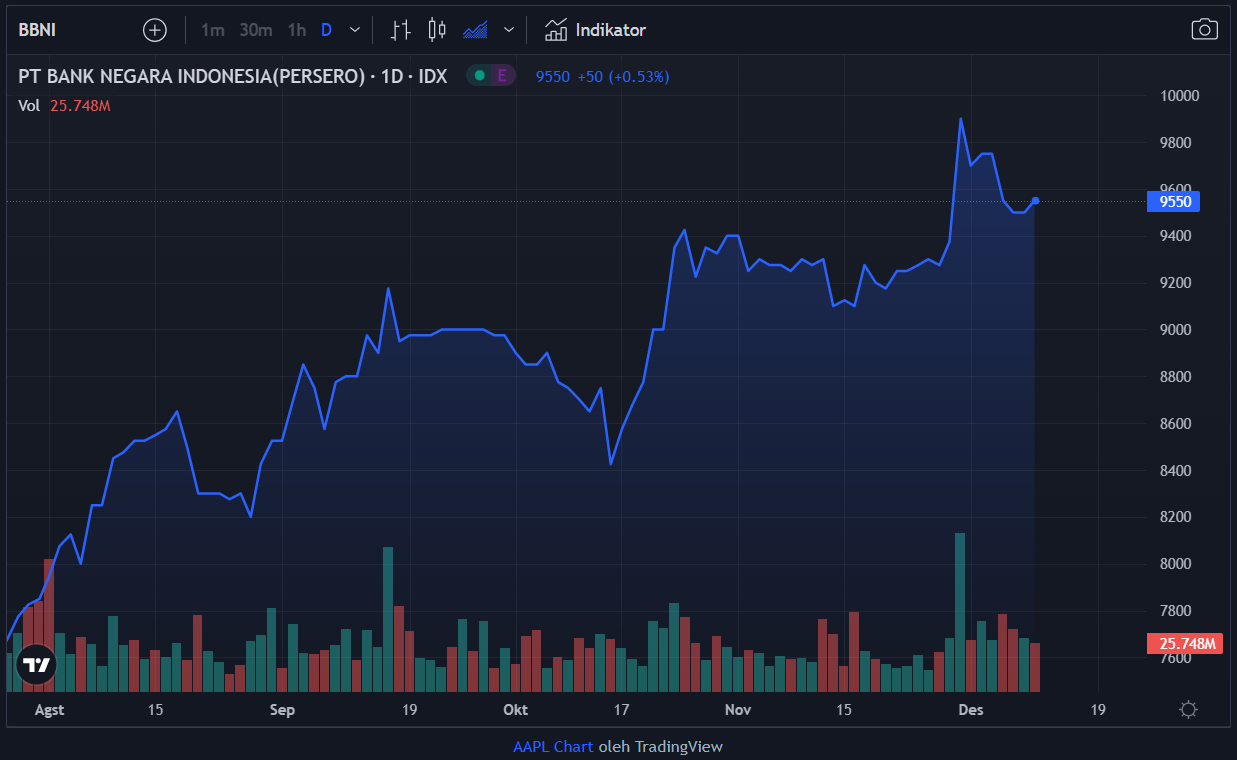The image size is (1237, 760).
Task: Switch to the 1h timeframe
Action: [x=297, y=30]
